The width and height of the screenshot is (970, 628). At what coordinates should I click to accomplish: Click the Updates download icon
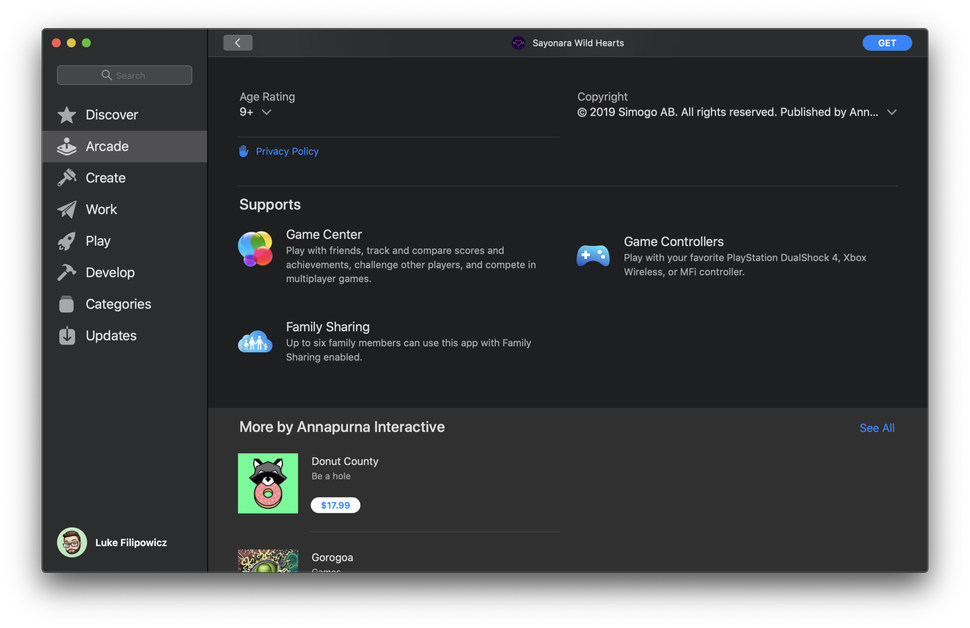(67, 336)
